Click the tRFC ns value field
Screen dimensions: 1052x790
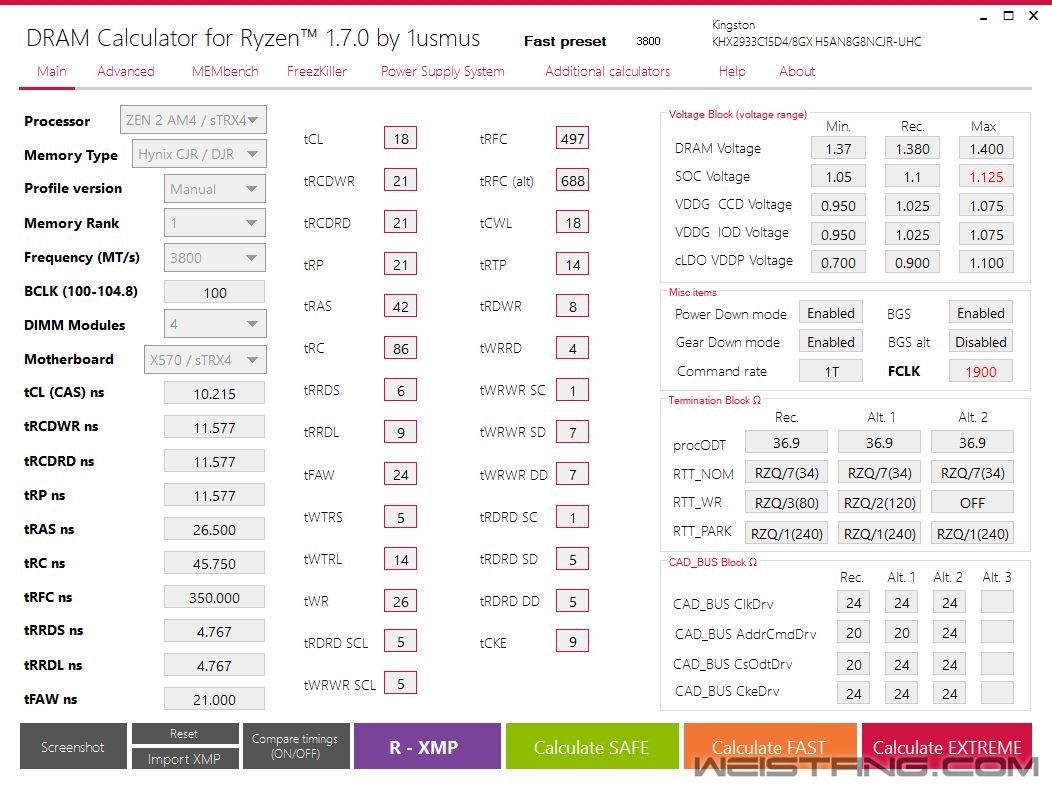pos(215,597)
